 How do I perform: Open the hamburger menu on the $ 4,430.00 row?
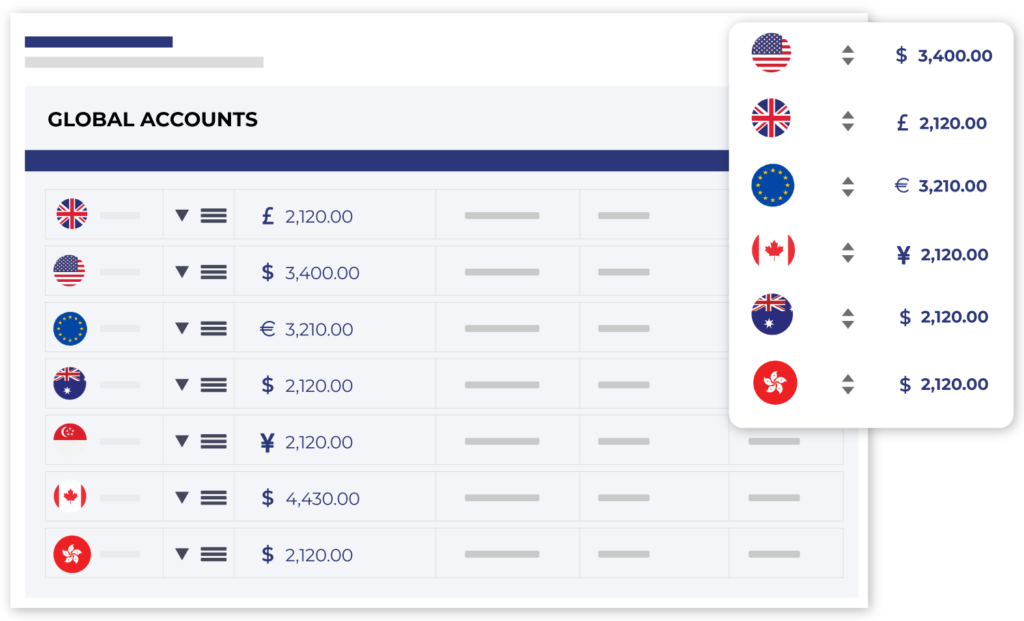coord(213,497)
